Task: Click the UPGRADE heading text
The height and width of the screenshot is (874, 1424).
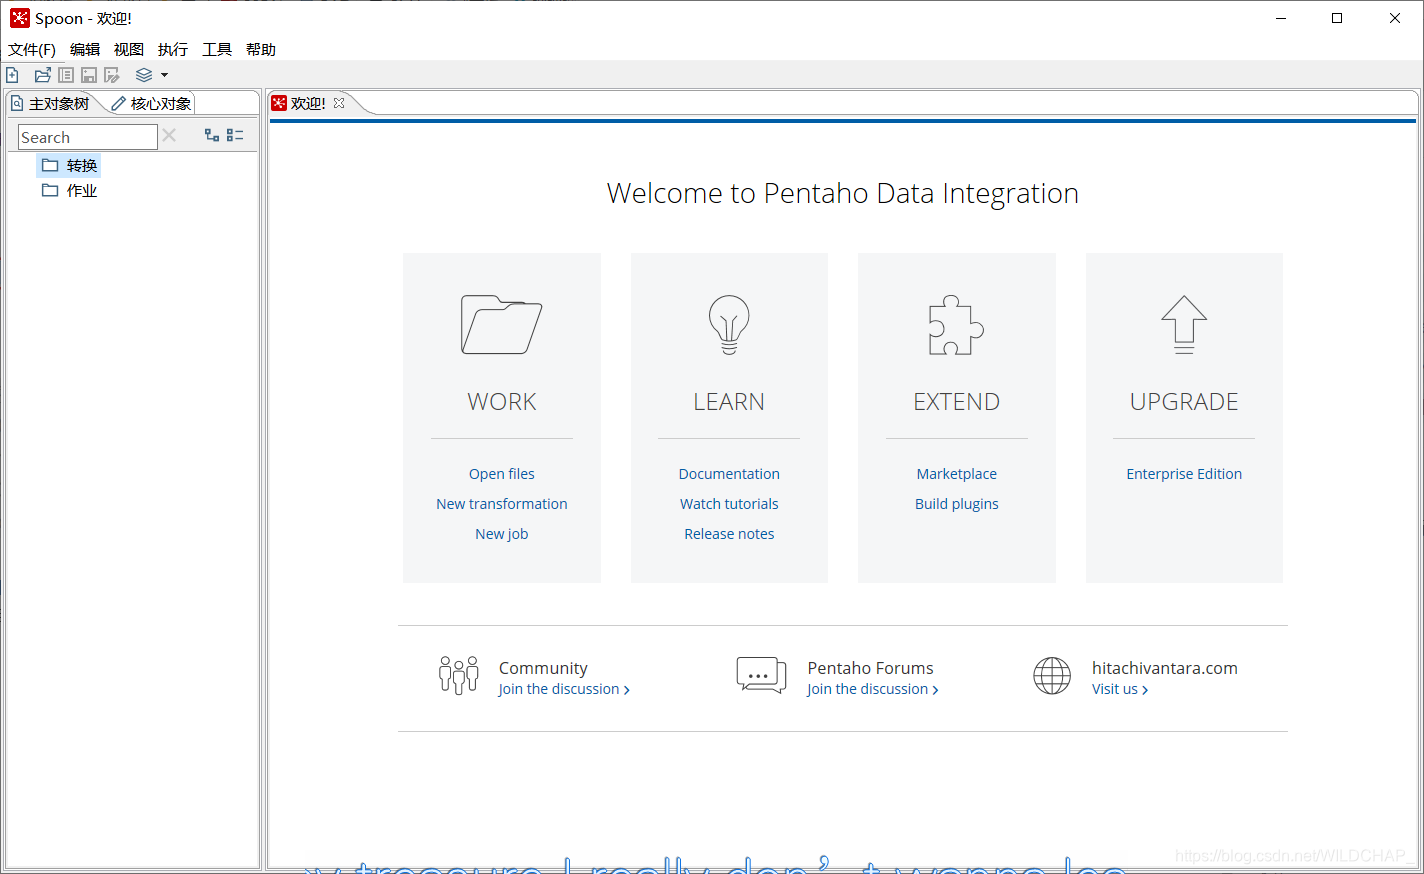Action: coord(1184,402)
